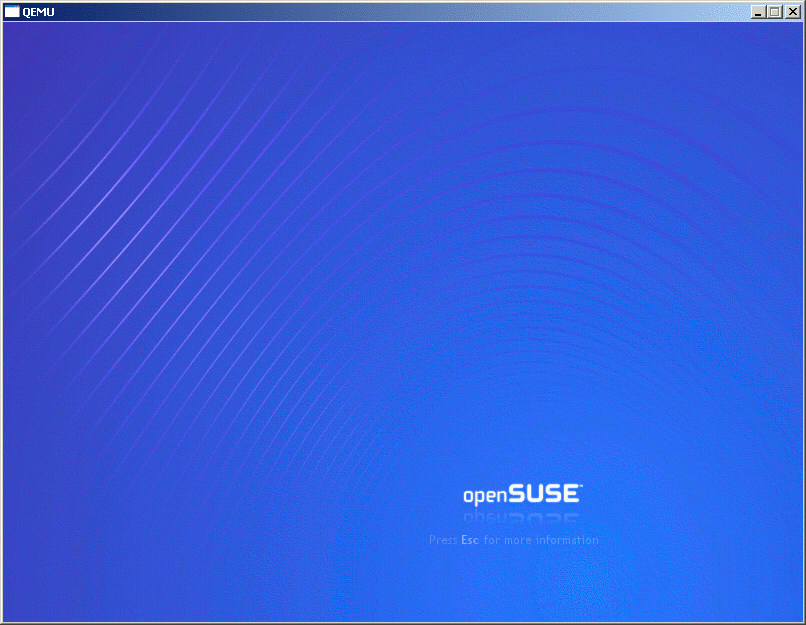This screenshot has width=806, height=625.
Task: Click the word "information" in the hint
Action: (567, 540)
